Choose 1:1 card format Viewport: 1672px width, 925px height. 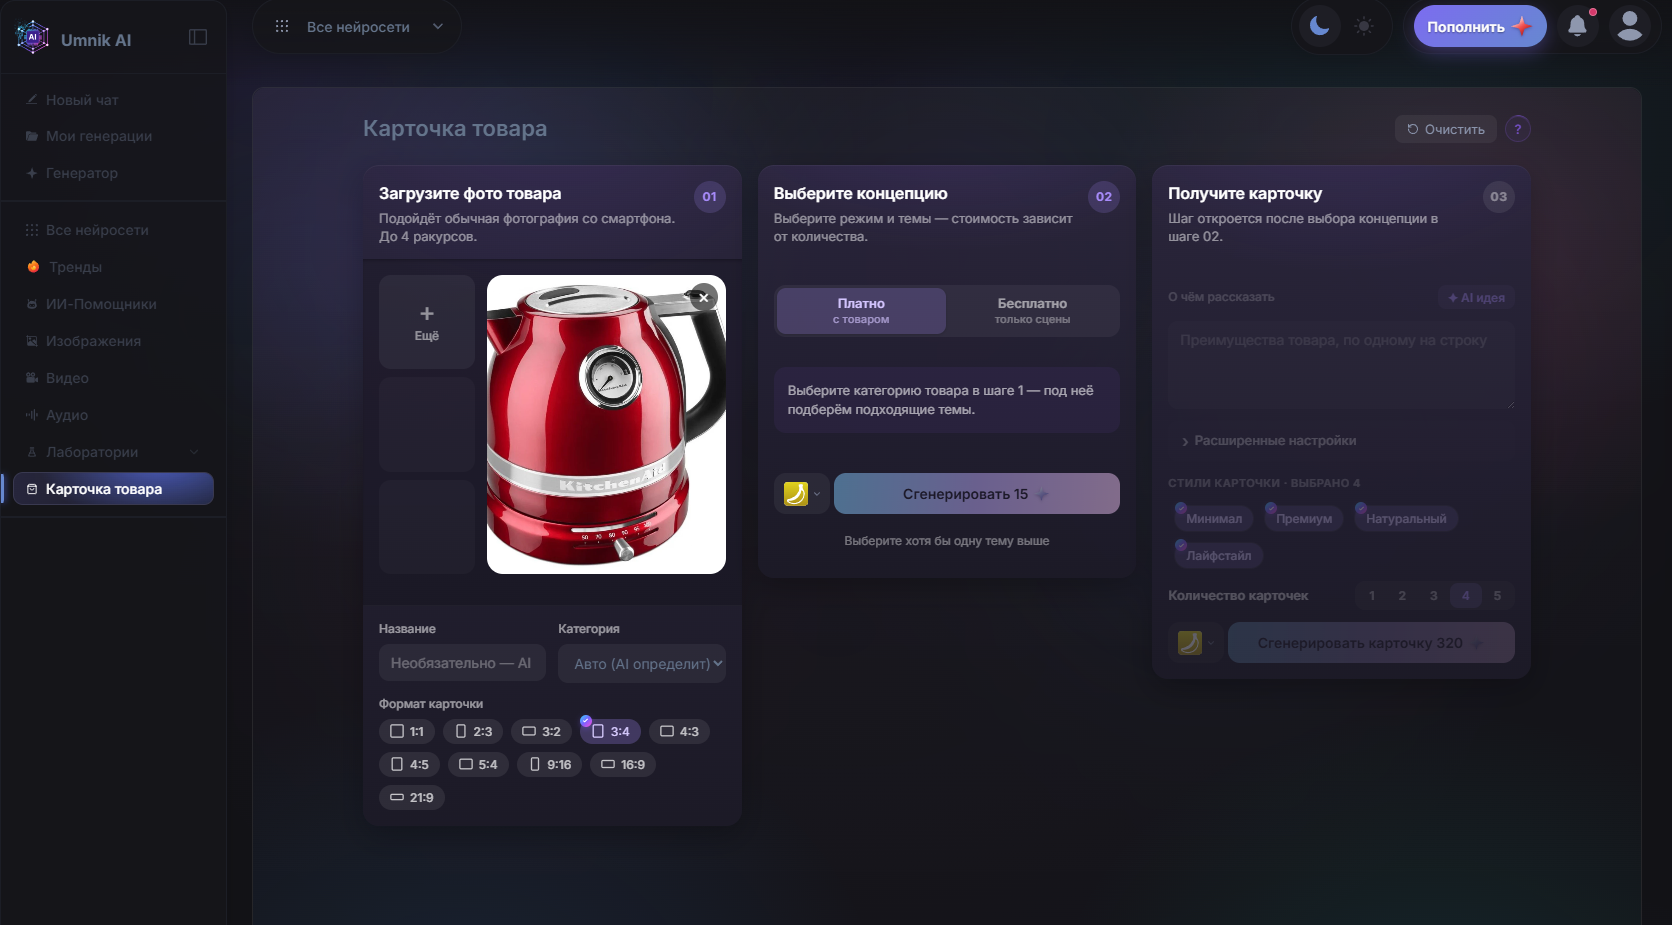click(407, 732)
